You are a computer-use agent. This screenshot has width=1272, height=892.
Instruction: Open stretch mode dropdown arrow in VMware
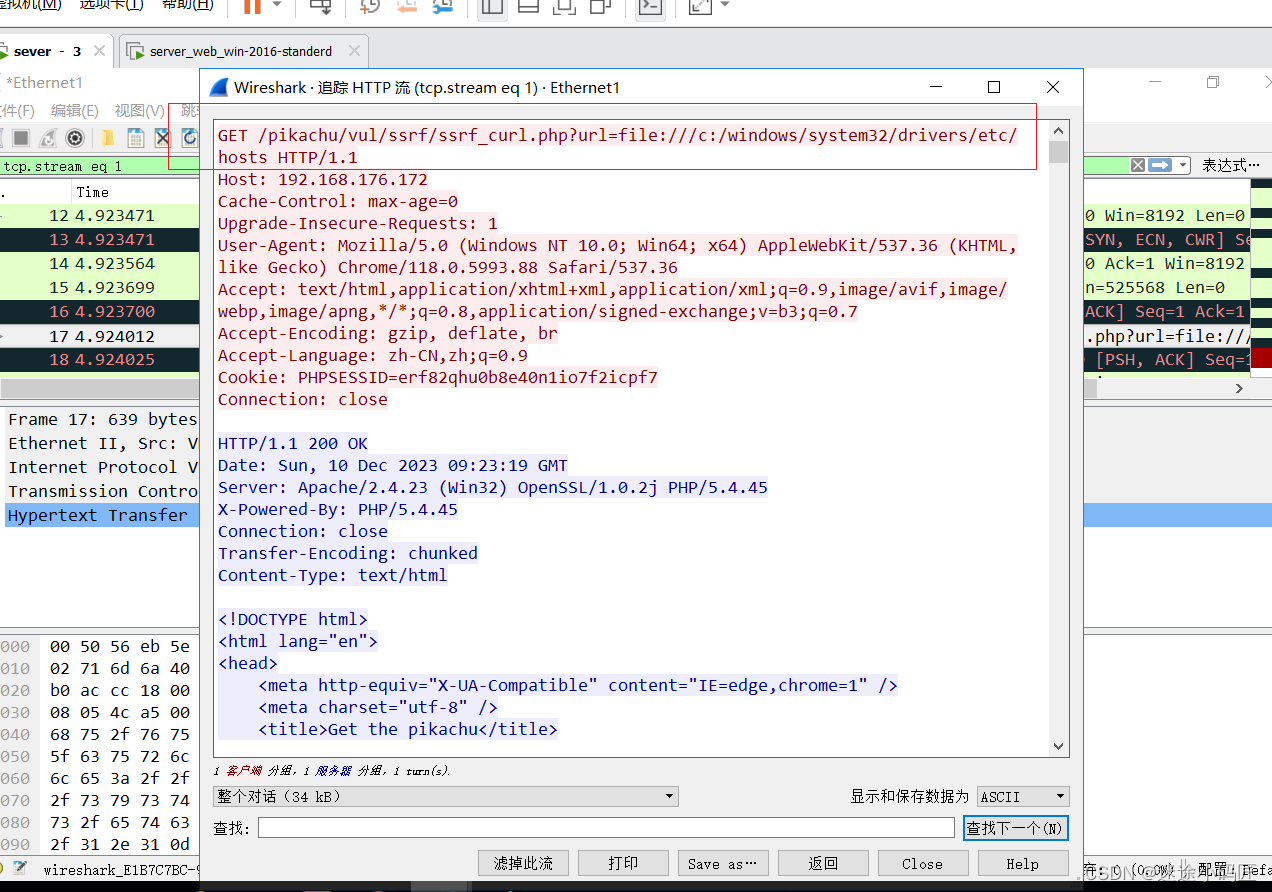[x=725, y=5]
